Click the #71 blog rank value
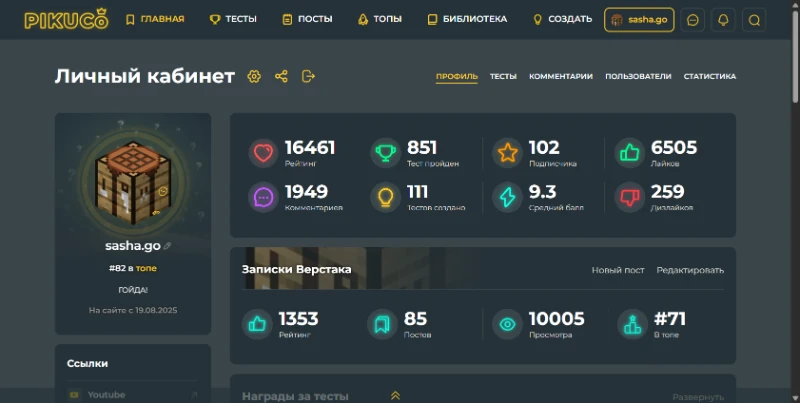Screen dimensions: 800x403 (x=670, y=319)
